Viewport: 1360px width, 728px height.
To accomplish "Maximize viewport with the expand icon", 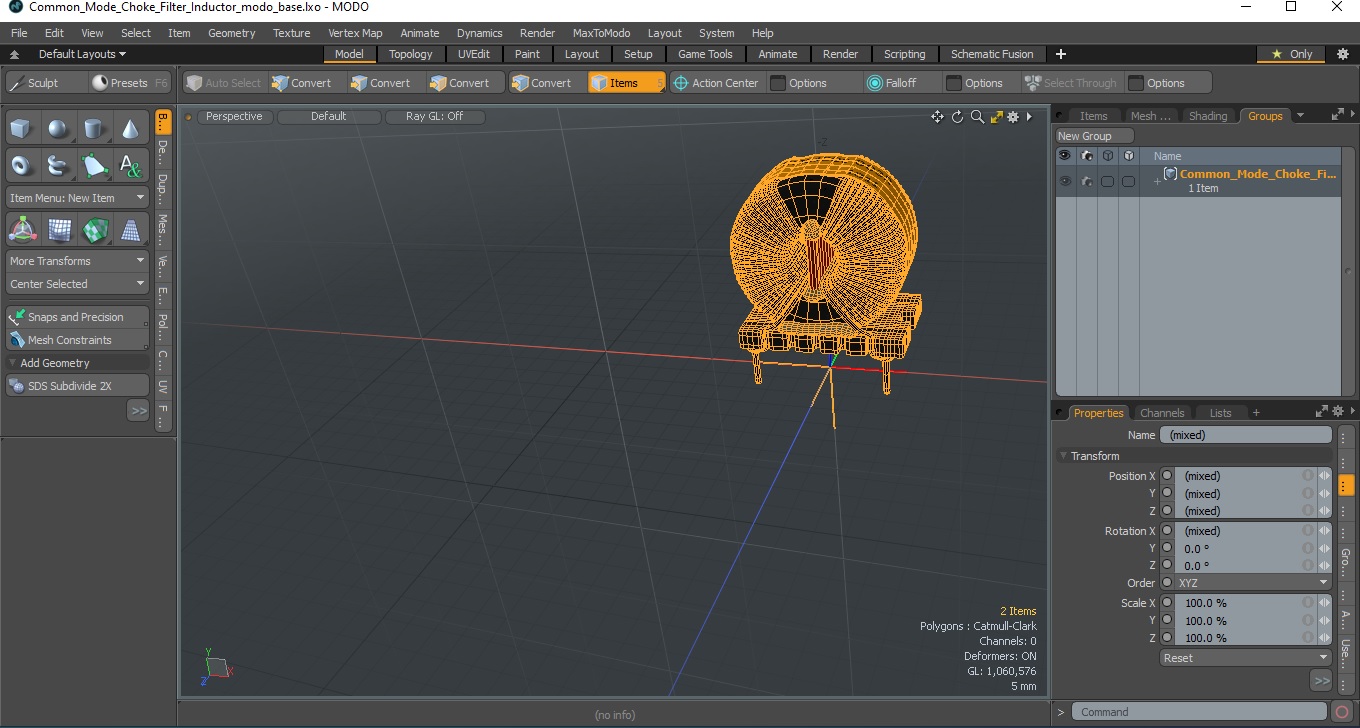I will [996, 117].
